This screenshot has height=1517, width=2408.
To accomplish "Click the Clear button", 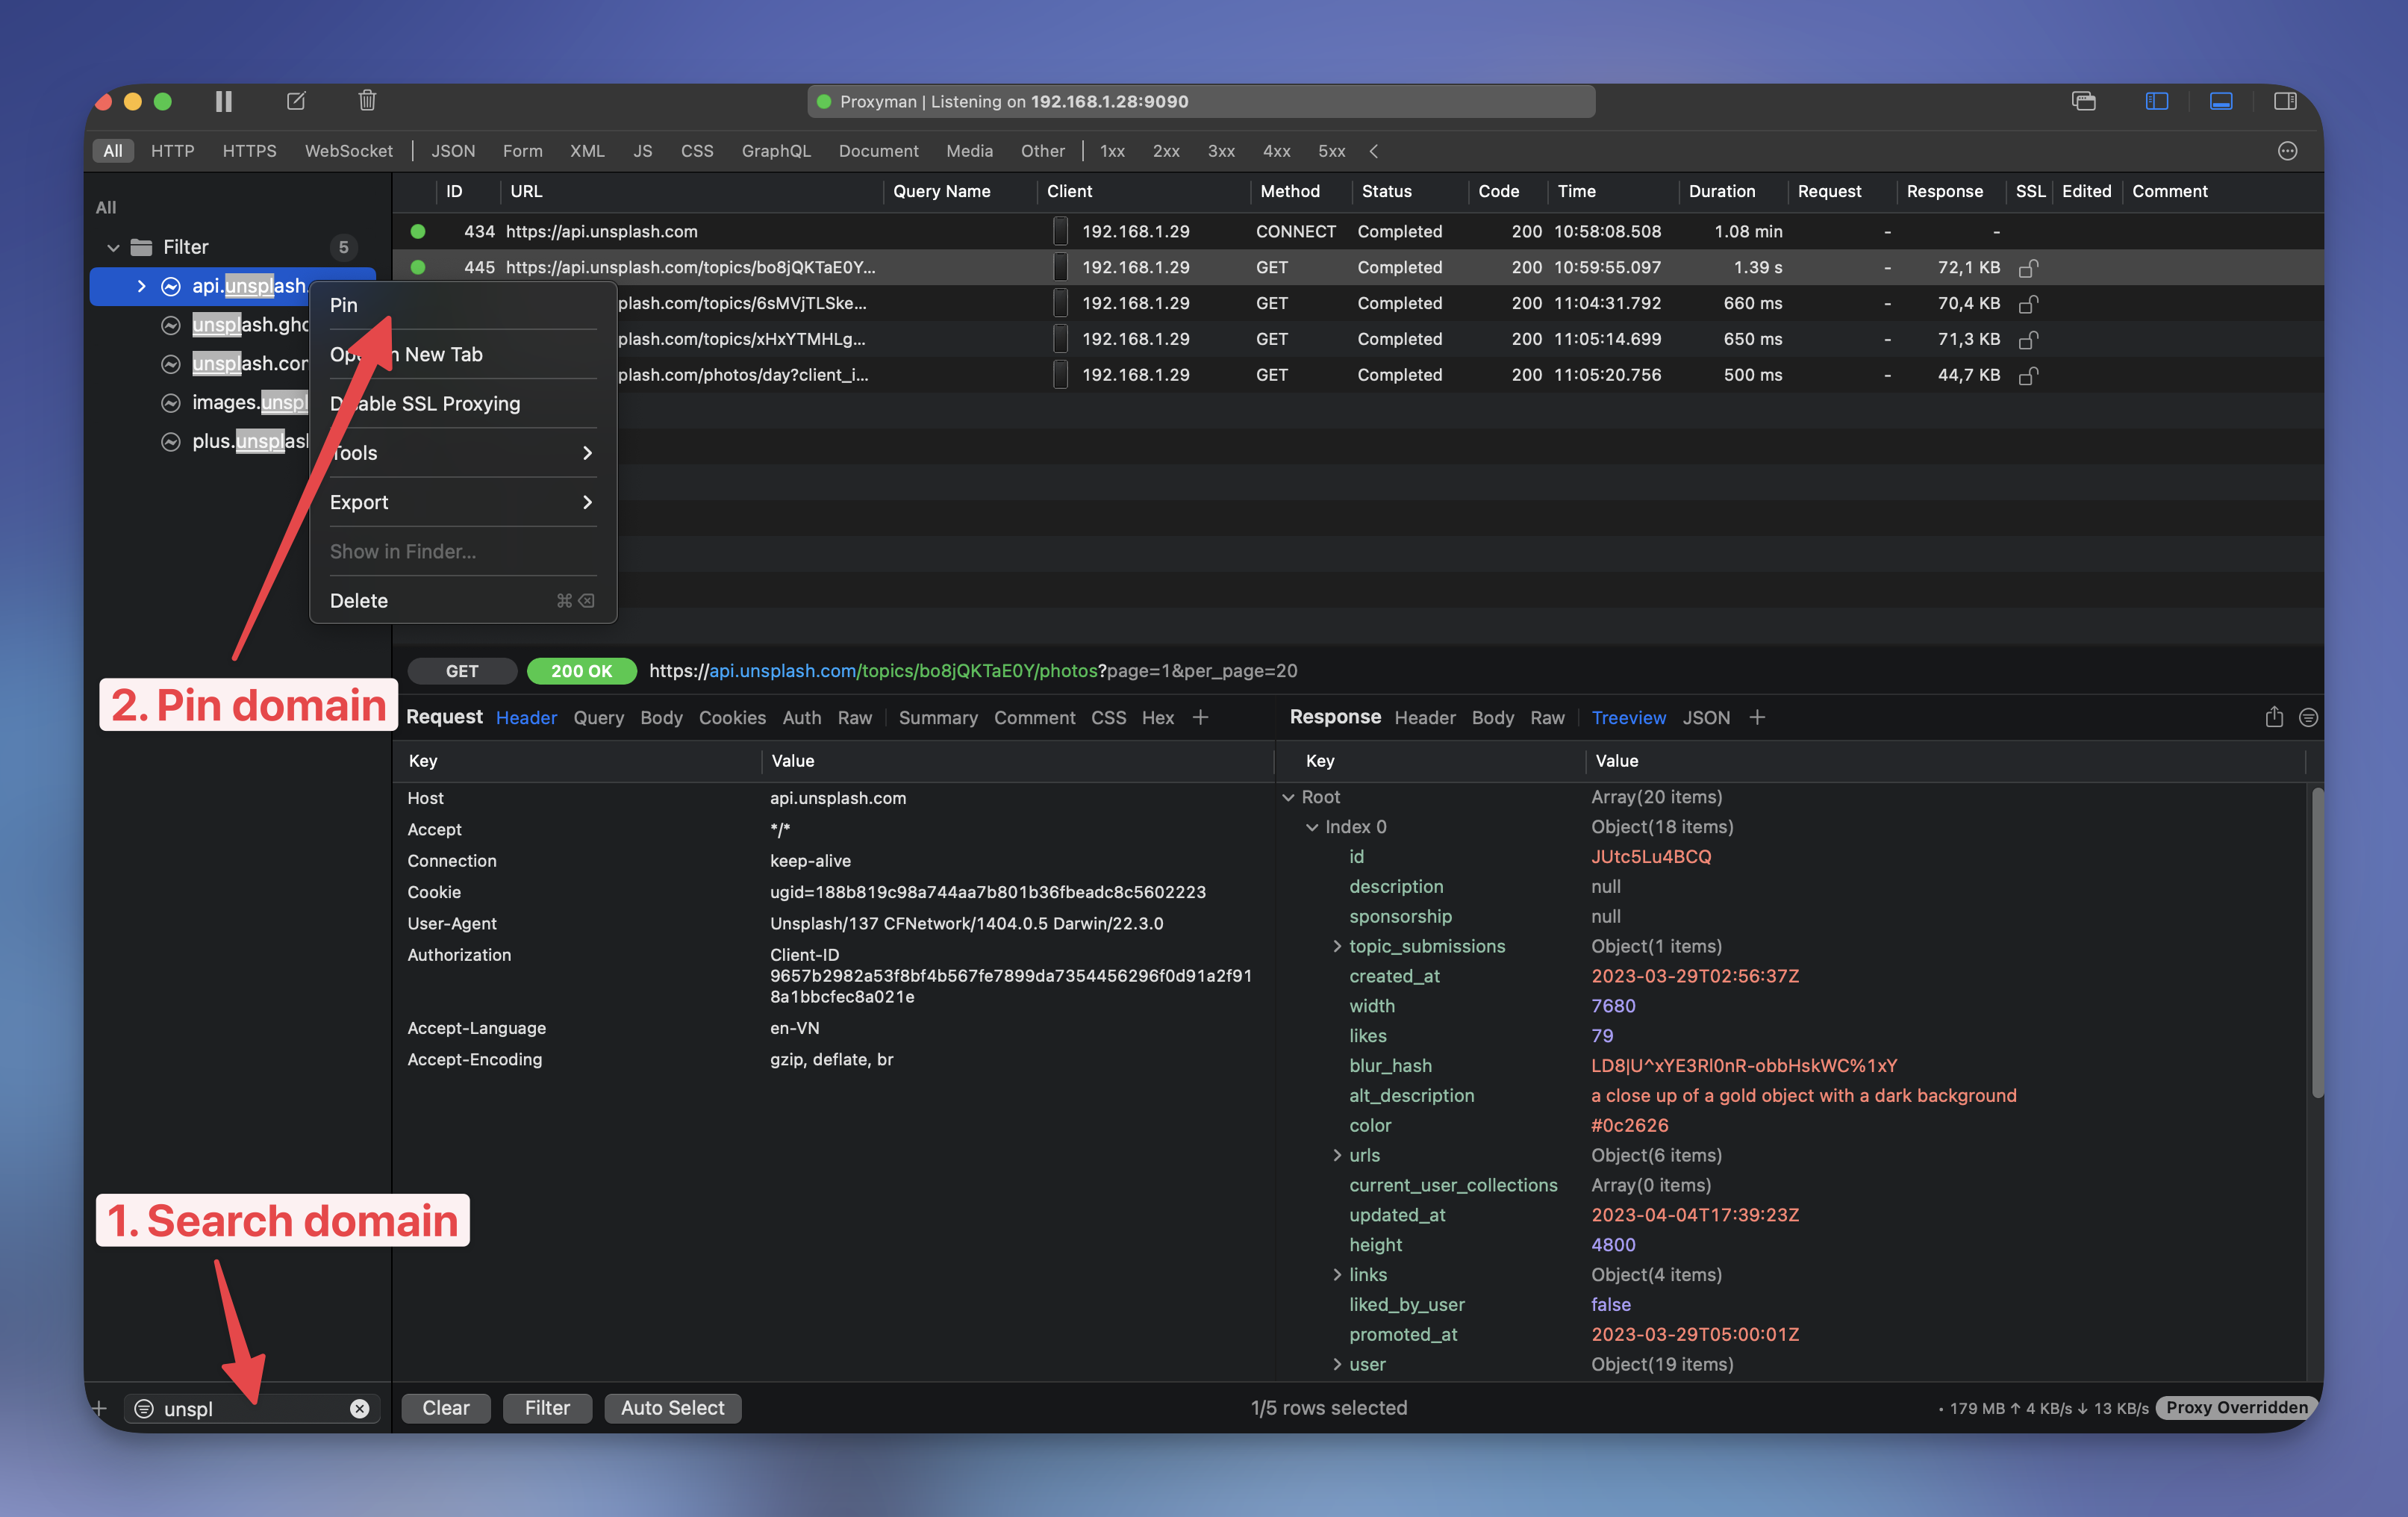I will (446, 1408).
